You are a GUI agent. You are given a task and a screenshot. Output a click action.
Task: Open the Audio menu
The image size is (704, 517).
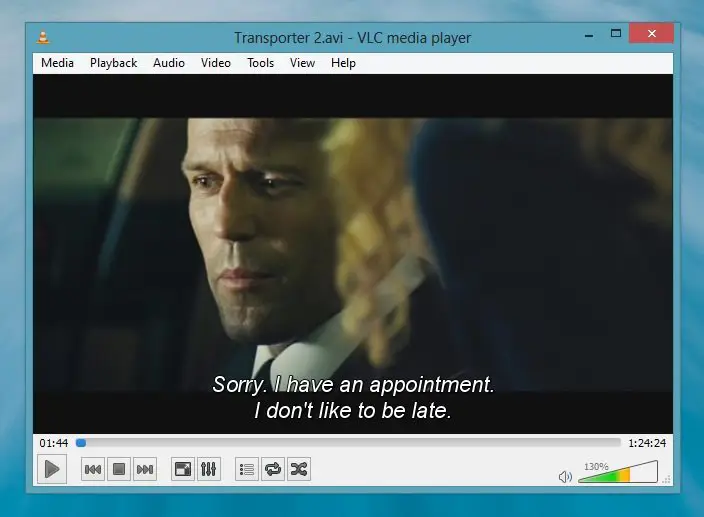169,63
